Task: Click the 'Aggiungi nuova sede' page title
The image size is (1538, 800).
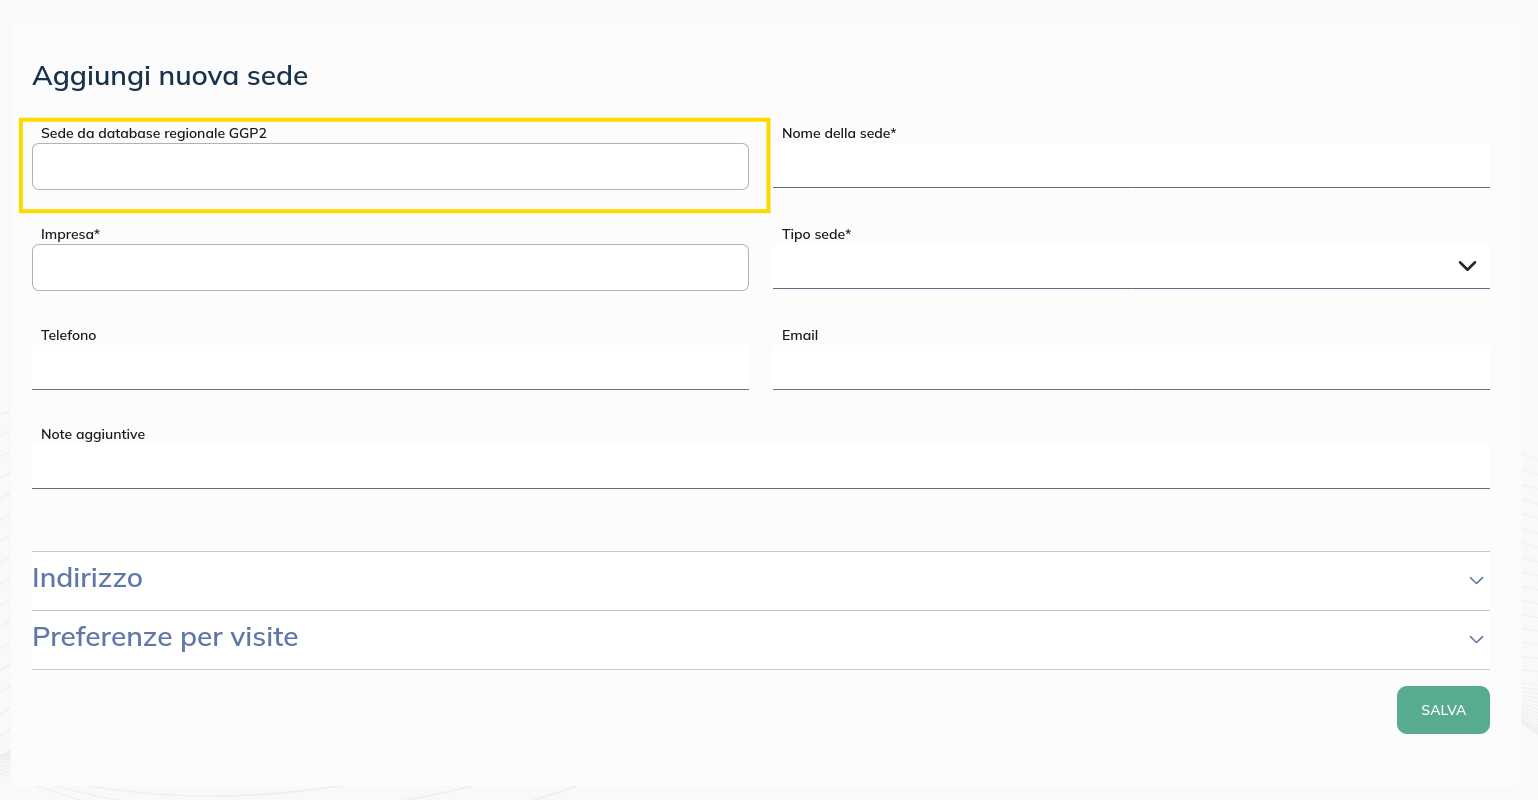Action: 170,76
